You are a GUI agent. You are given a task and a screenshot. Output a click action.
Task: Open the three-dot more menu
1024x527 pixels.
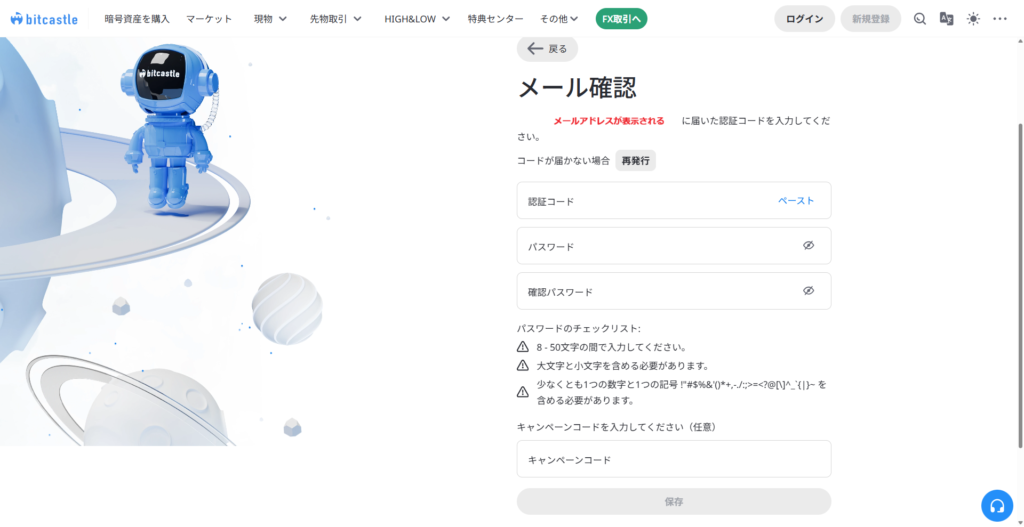click(1000, 19)
